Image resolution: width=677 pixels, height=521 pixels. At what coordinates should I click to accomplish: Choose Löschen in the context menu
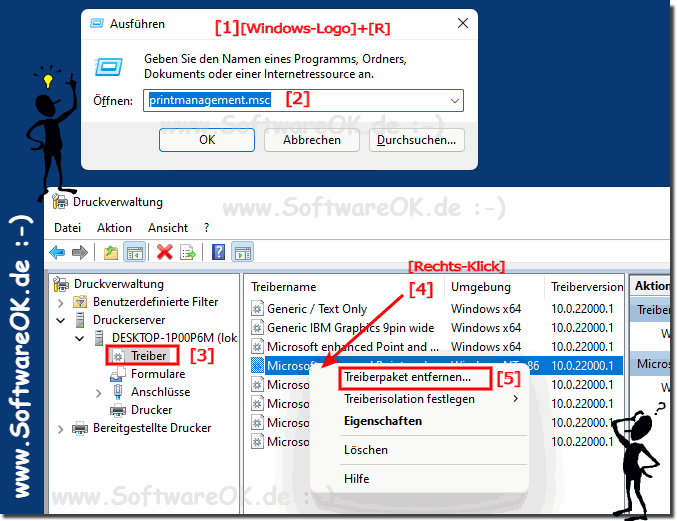(366, 450)
